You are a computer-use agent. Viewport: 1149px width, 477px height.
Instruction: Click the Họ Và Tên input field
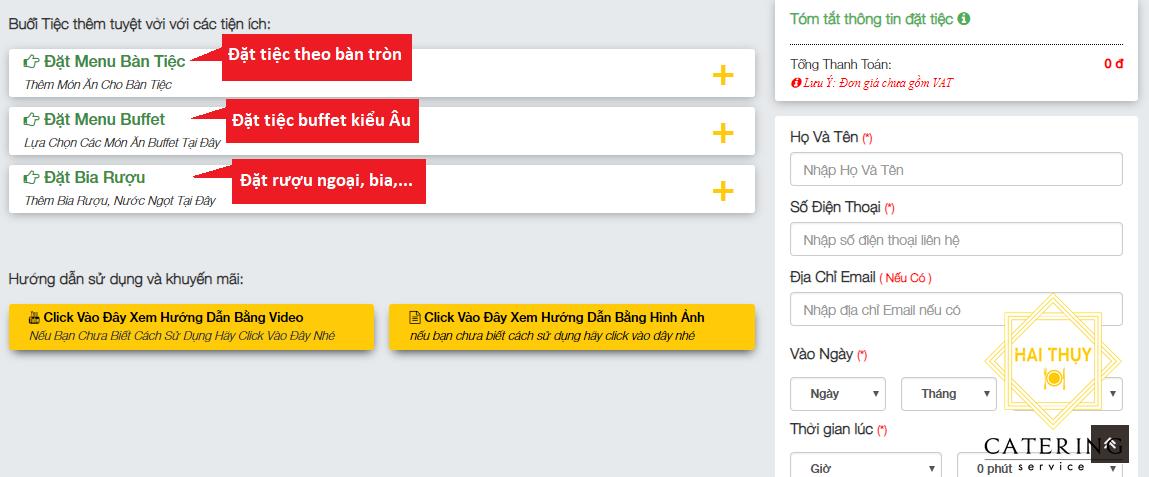coord(956,170)
